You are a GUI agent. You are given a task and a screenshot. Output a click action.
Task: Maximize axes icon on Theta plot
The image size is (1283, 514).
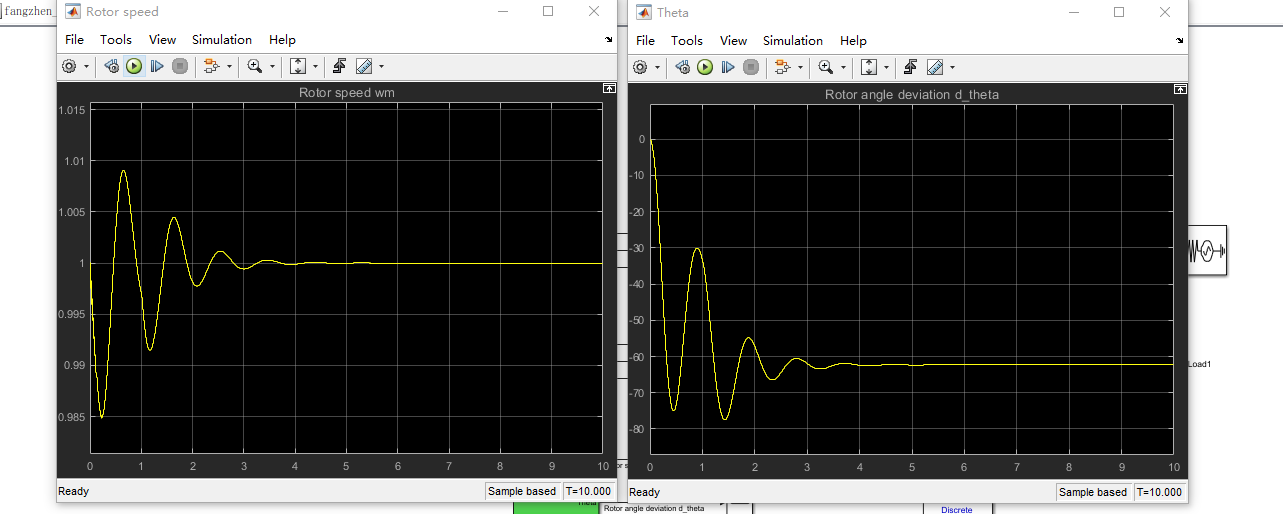tap(1180, 89)
